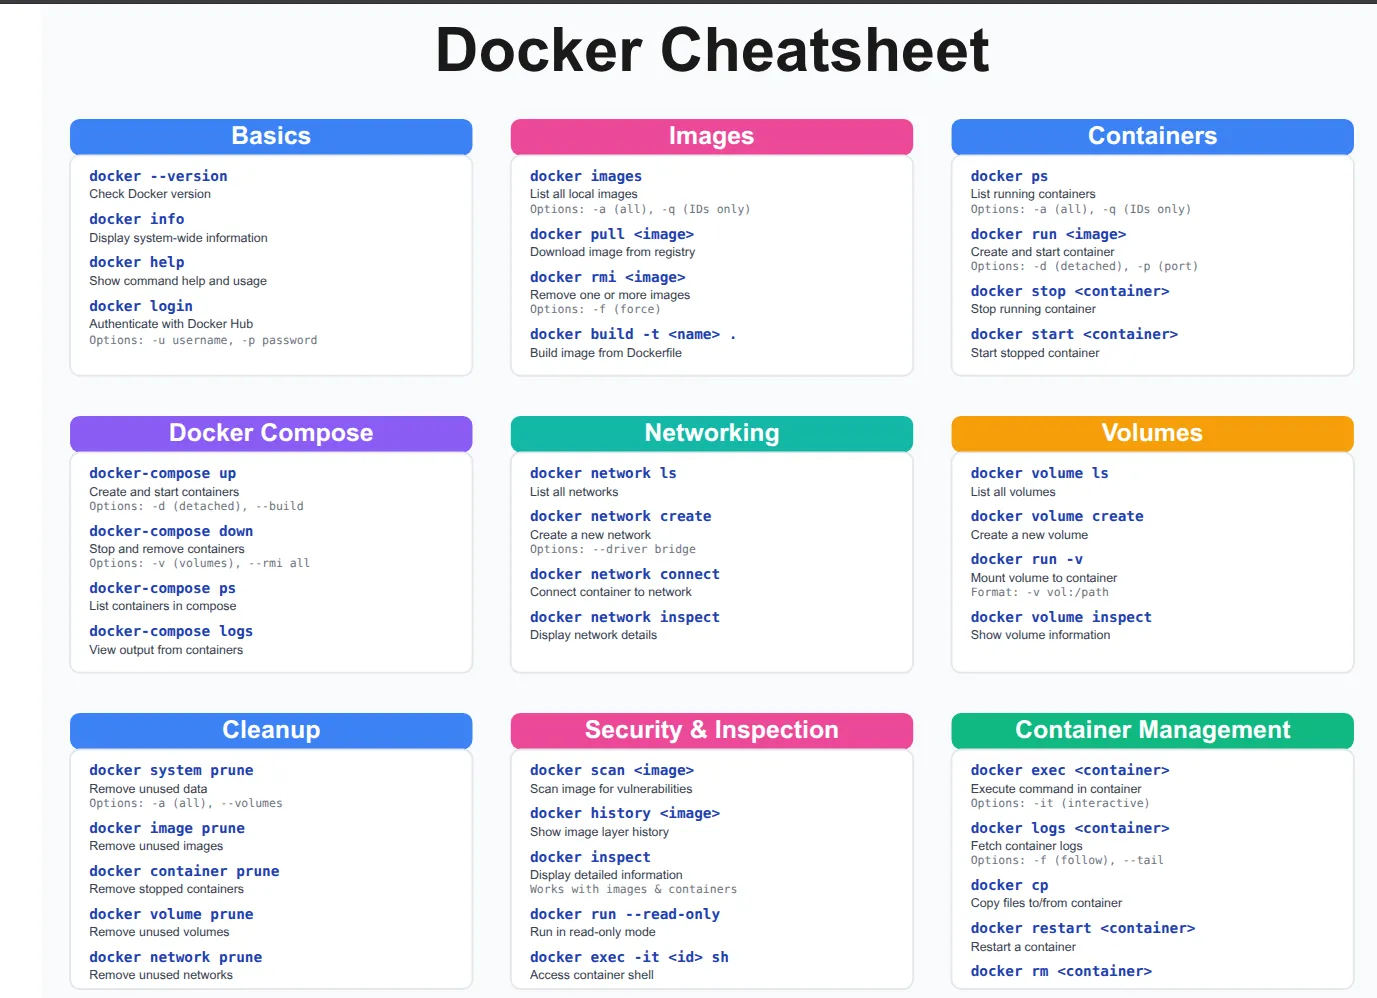Click the 'docker network create' command
The height and width of the screenshot is (998, 1377).
tap(621, 516)
